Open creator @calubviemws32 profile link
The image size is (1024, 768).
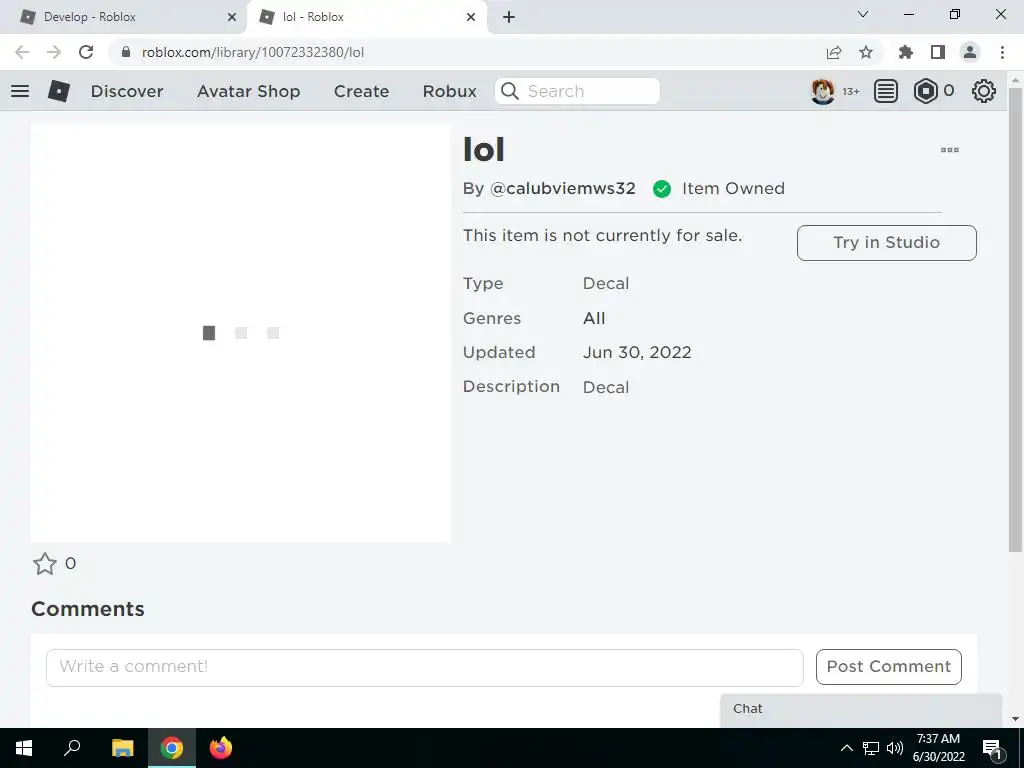pyautogui.click(x=562, y=188)
